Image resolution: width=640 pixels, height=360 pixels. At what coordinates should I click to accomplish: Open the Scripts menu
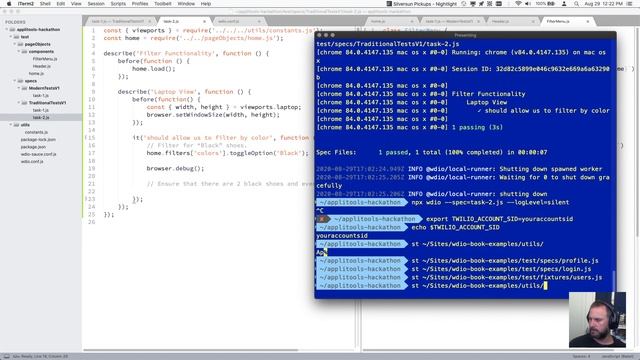(118, 4)
